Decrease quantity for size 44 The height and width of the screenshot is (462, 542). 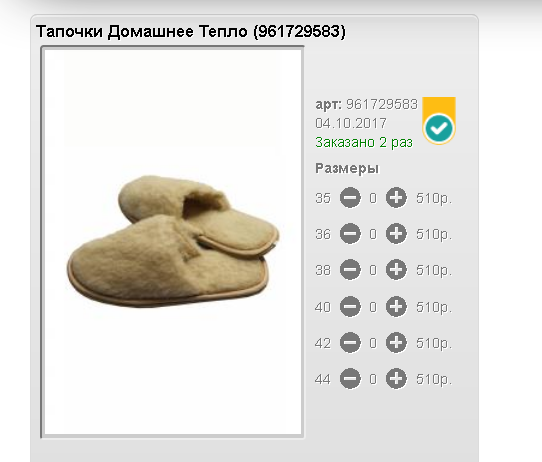coord(350,379)
